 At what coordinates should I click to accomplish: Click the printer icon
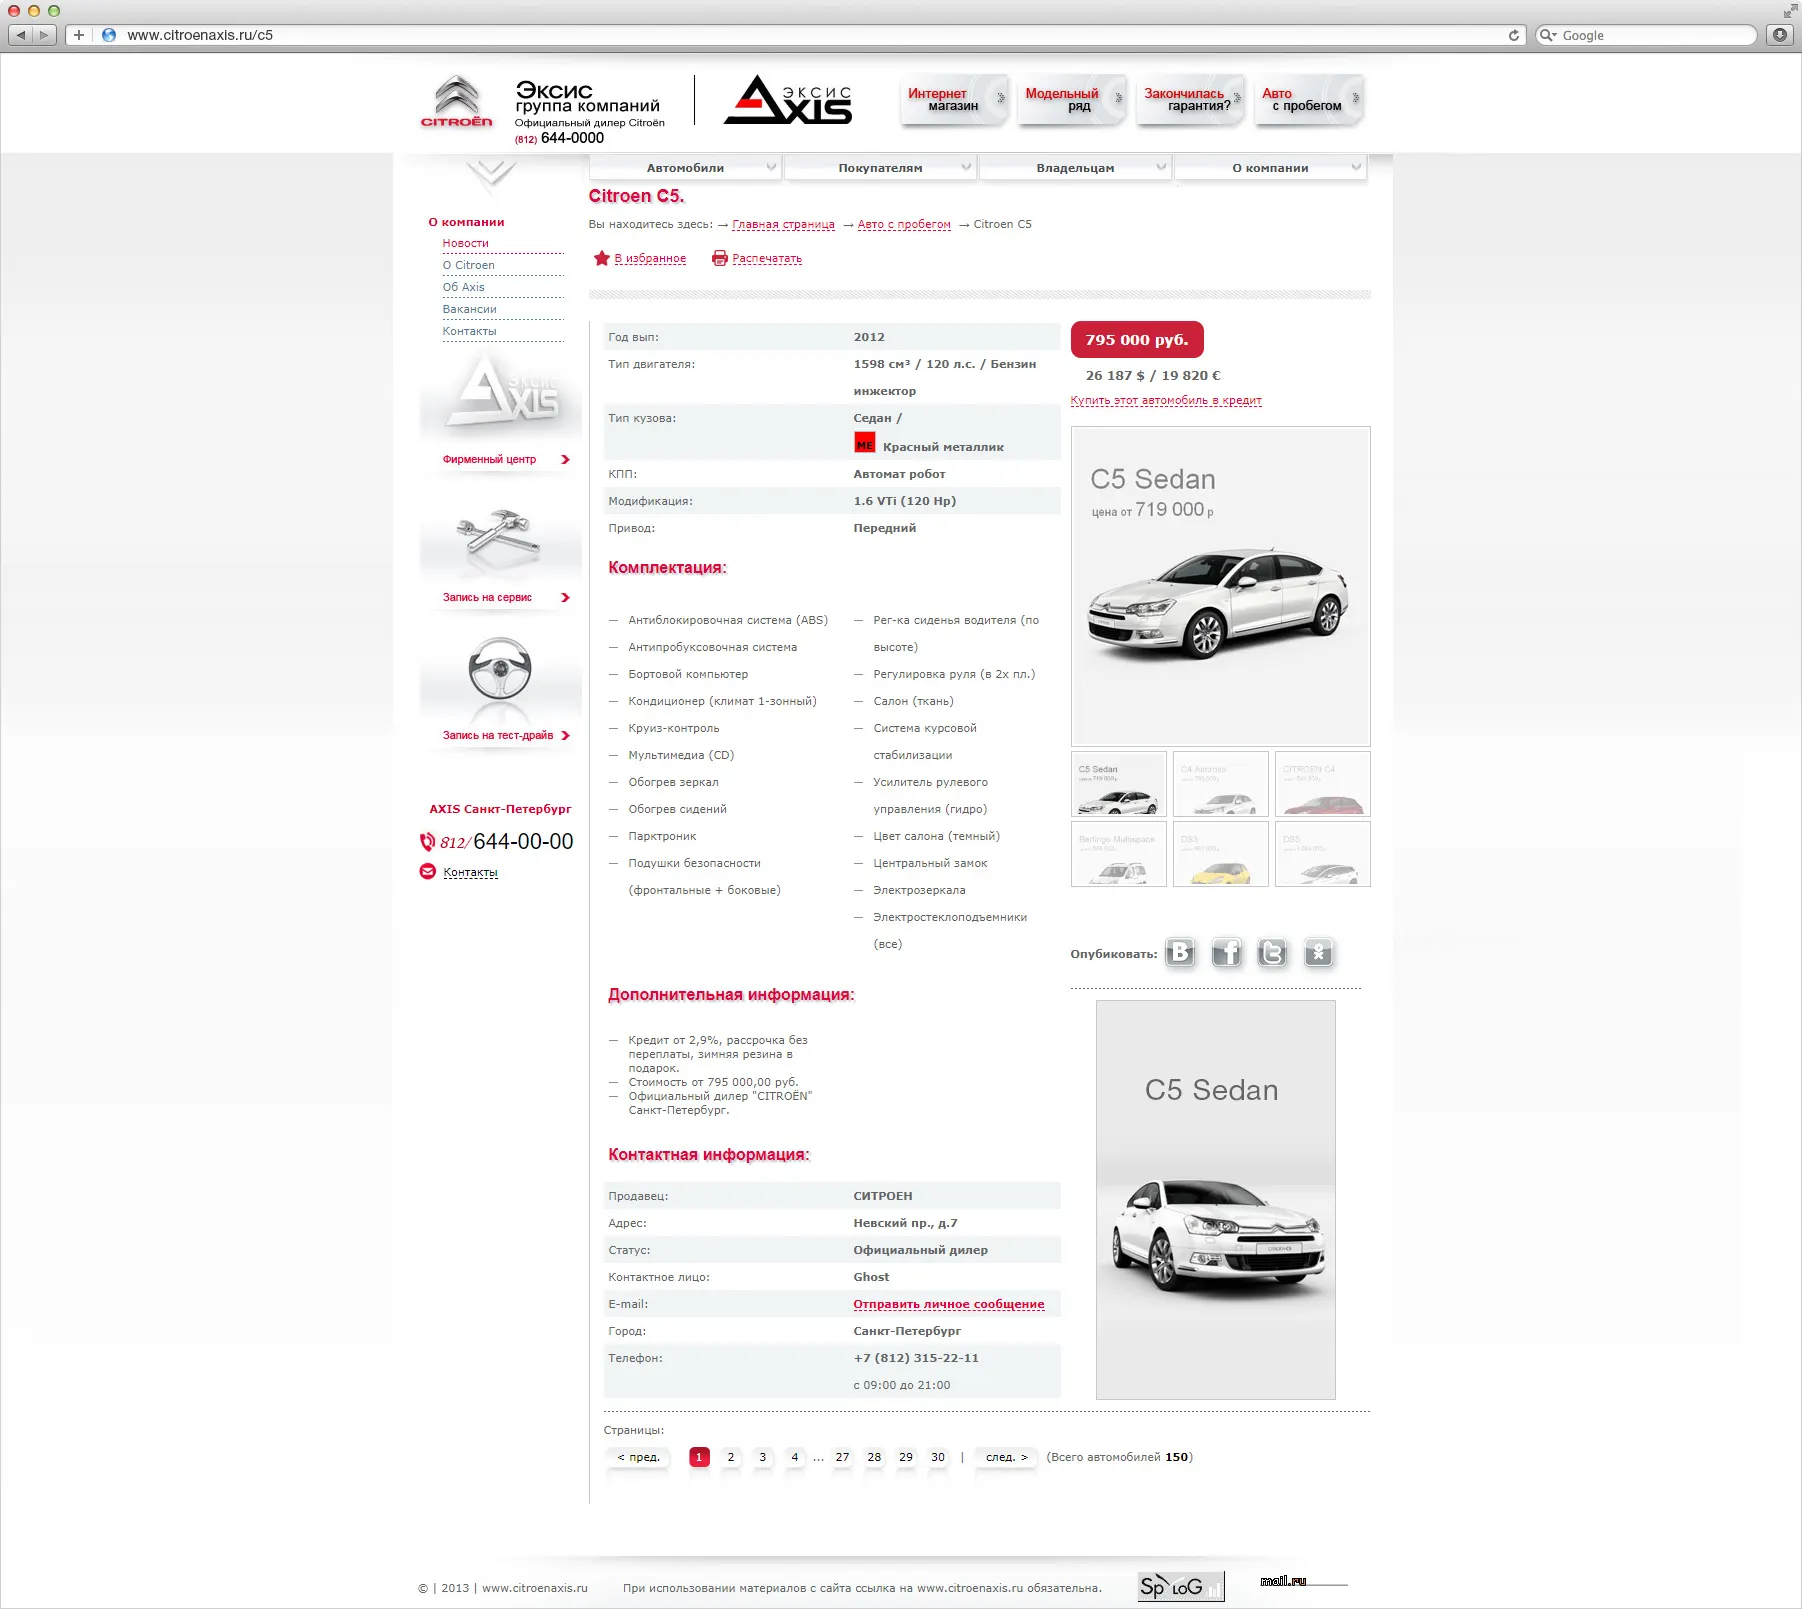pos(720,258)
